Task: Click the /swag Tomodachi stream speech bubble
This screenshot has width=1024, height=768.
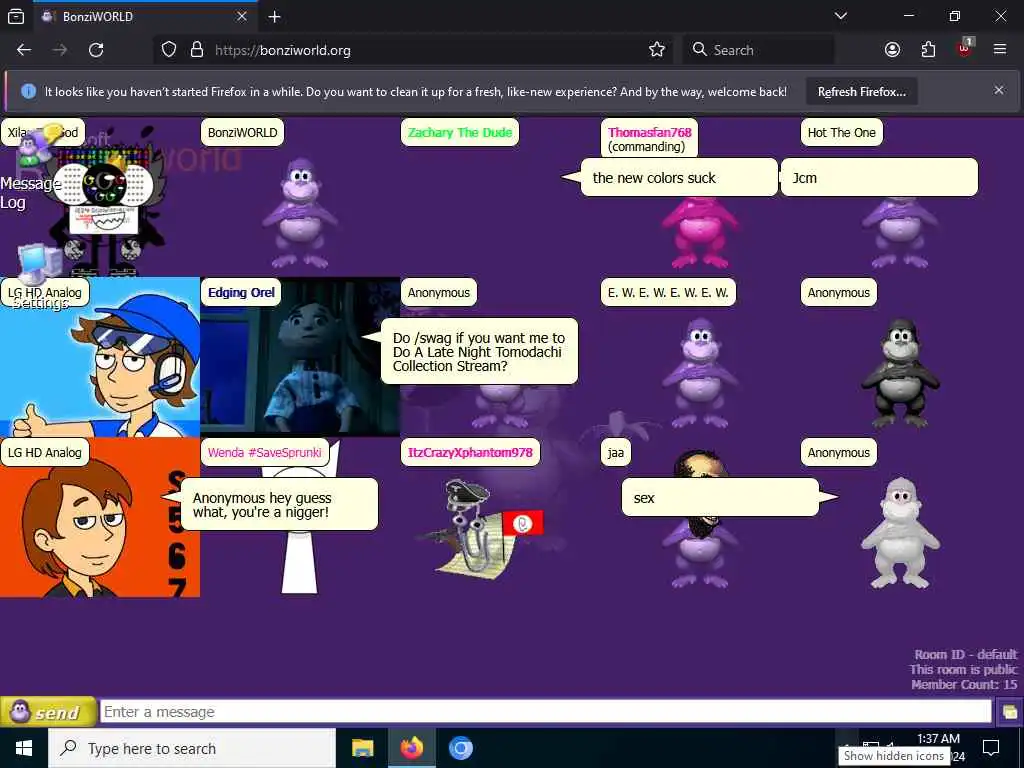Action: point(479,351)
